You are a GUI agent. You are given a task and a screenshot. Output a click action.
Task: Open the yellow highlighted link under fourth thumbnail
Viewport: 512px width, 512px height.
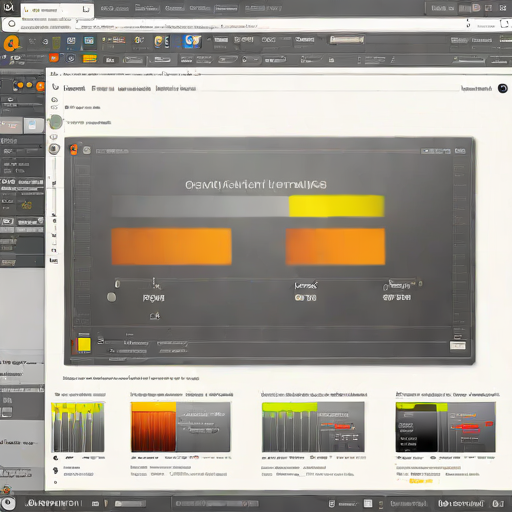pyautogui.click(x=421, y=481)
